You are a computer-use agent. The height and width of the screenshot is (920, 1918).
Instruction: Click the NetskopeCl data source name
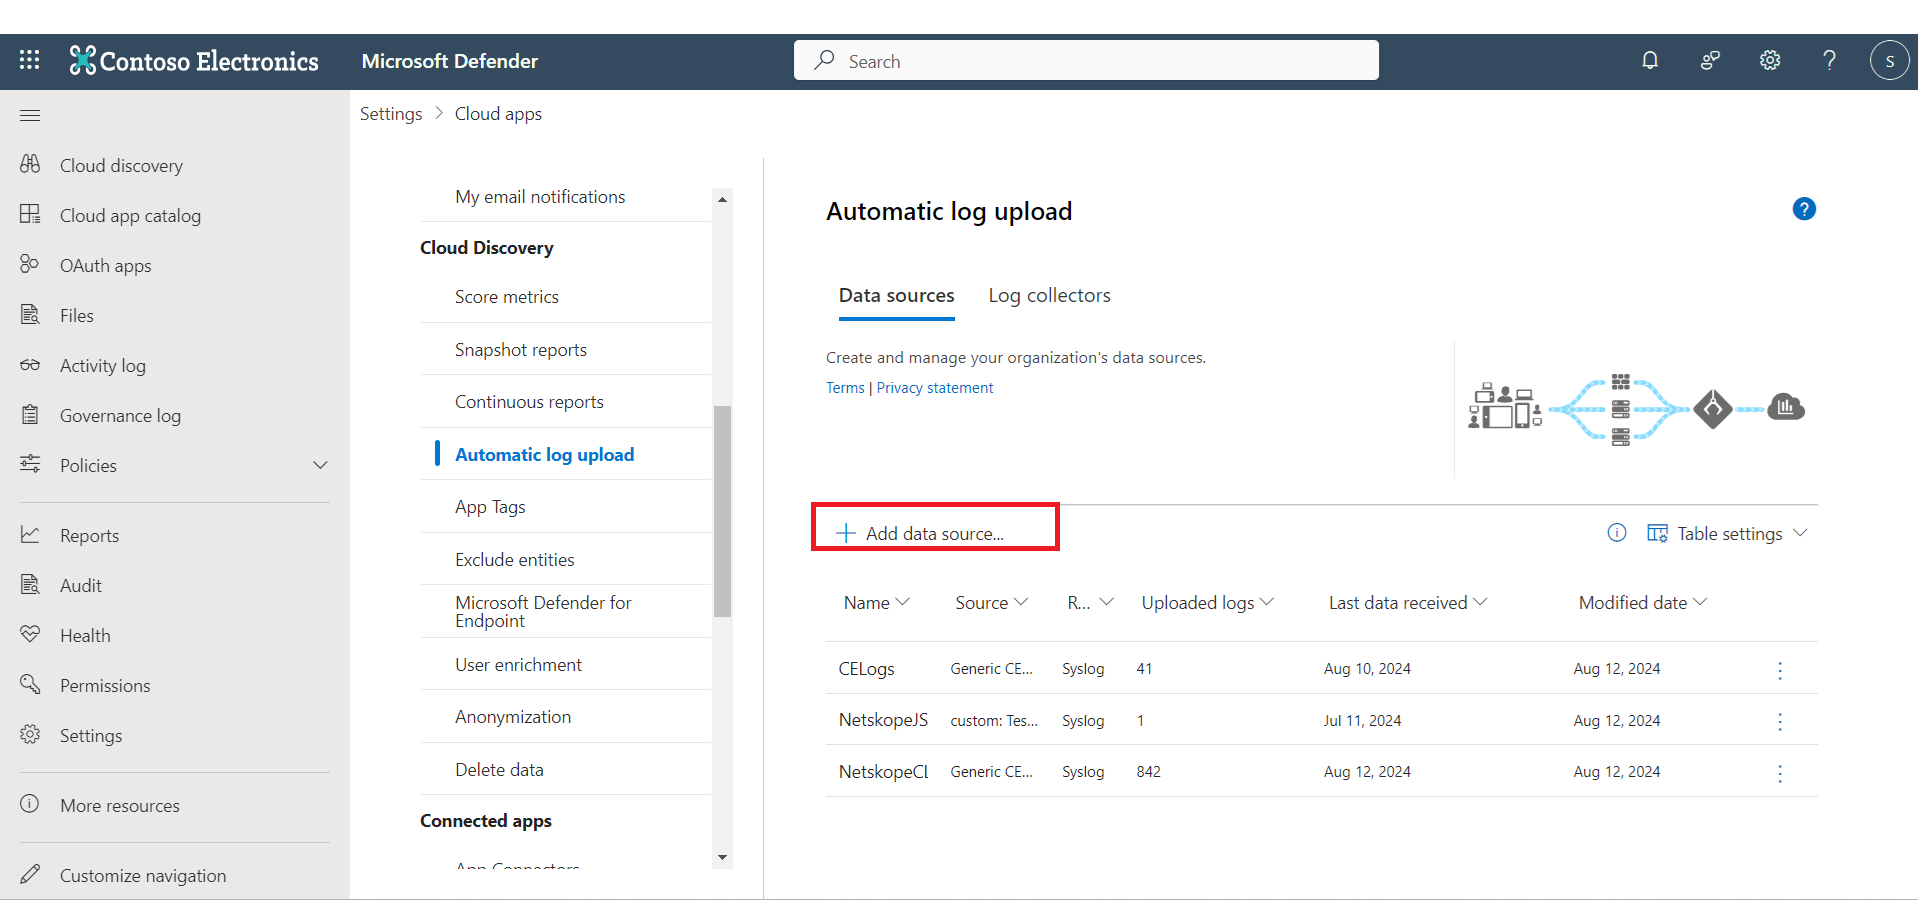pos(883,772)
